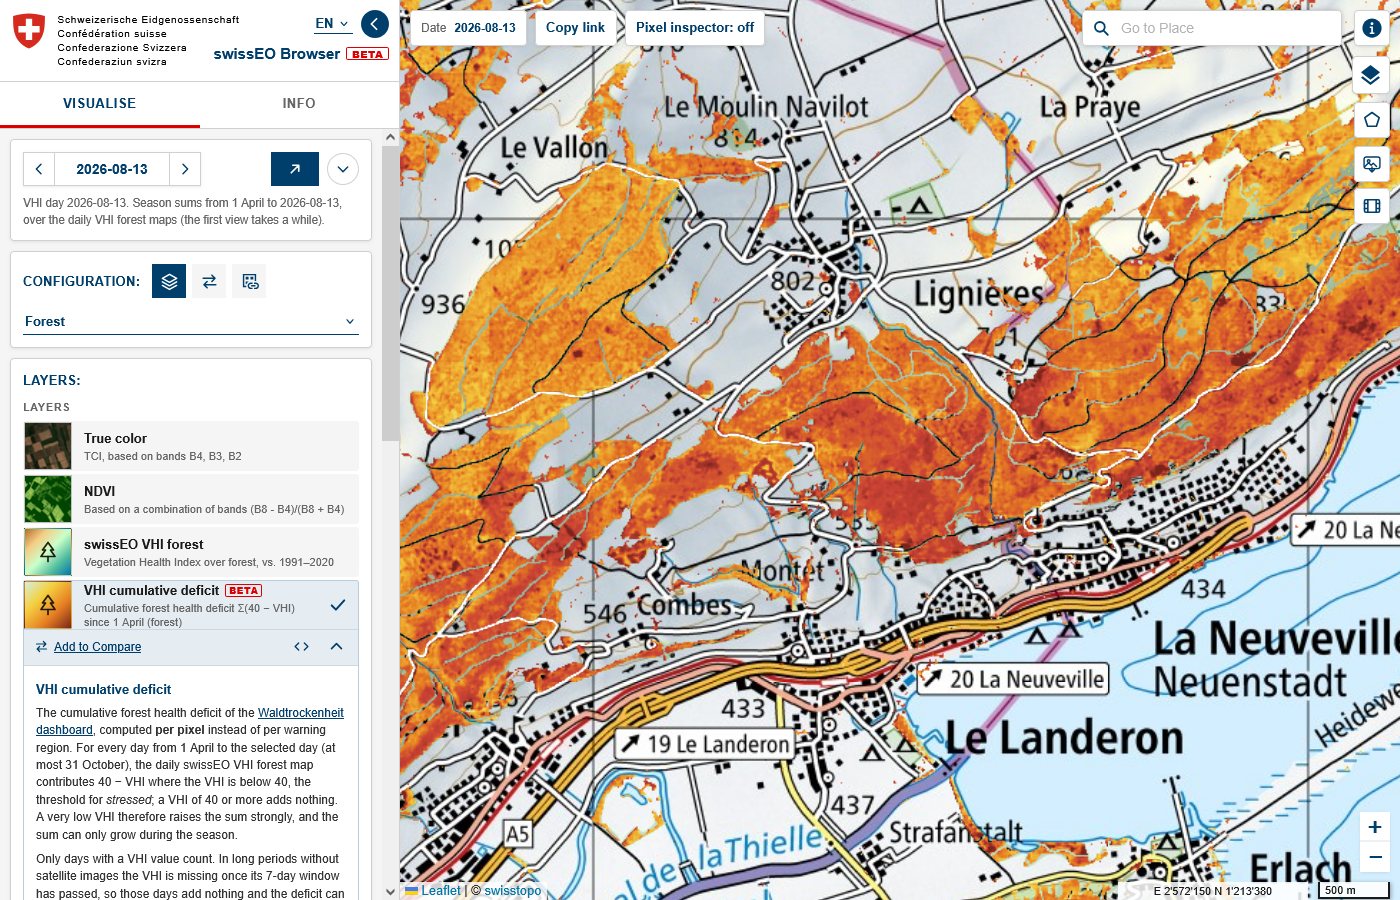The width and height of the screenshot is (1400, 900).
Task: Open the Waldtrockenheit dashboard link
Action: [190, 721]
